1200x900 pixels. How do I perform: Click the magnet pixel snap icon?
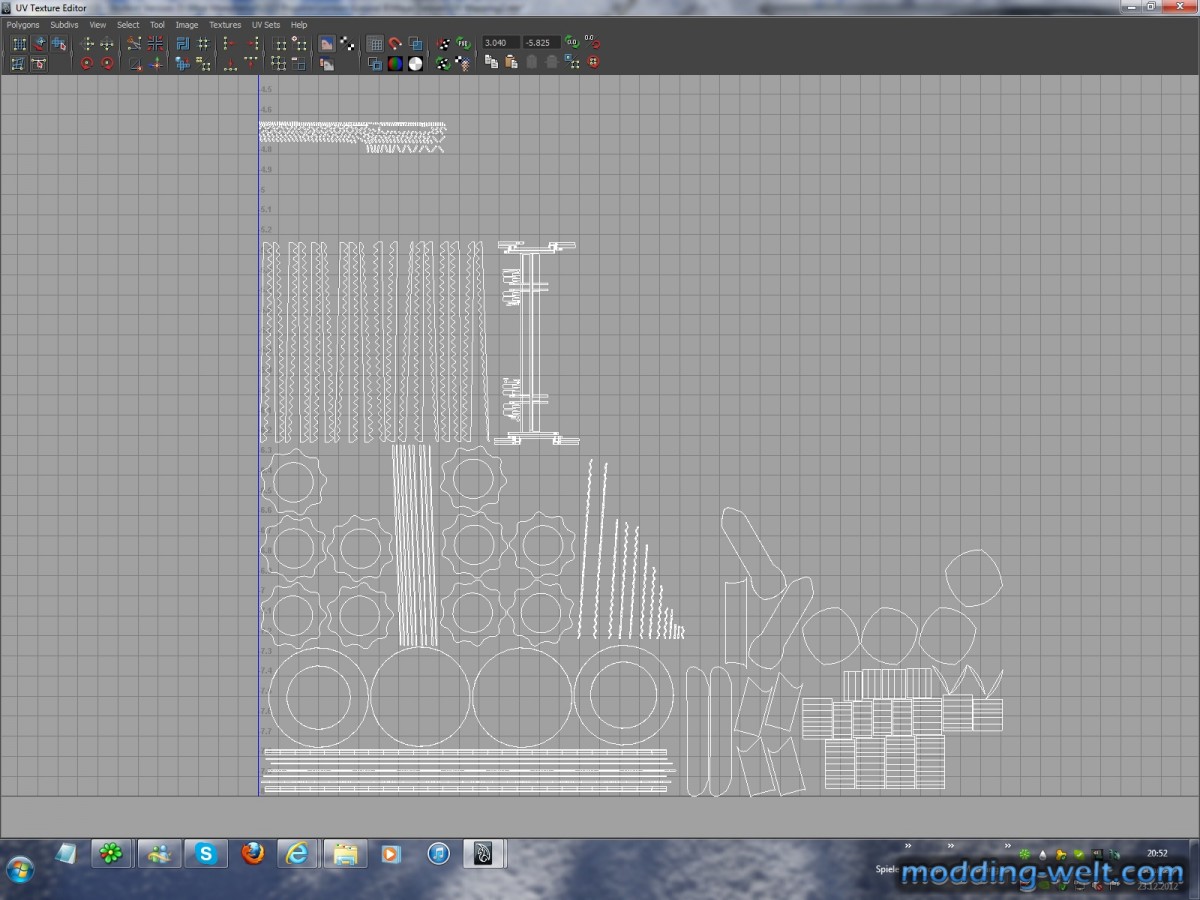point(395,44)
